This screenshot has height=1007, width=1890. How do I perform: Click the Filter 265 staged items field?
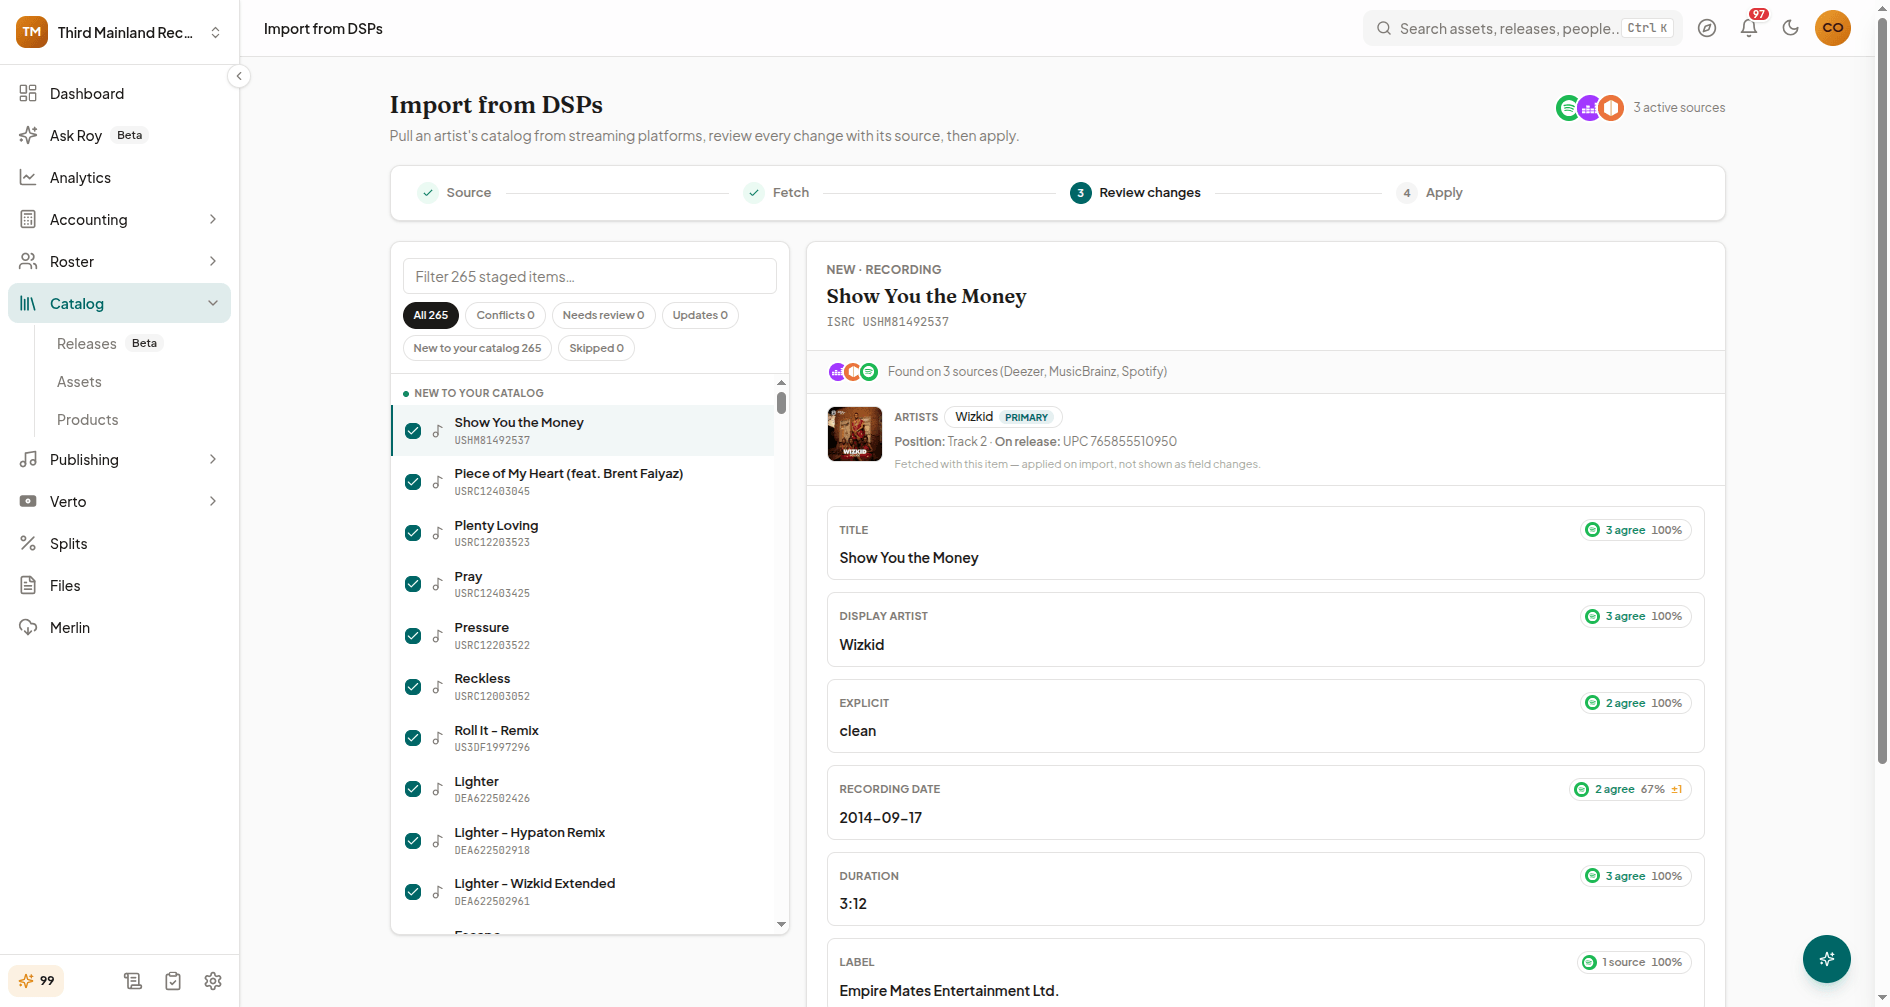click(590, 277)
